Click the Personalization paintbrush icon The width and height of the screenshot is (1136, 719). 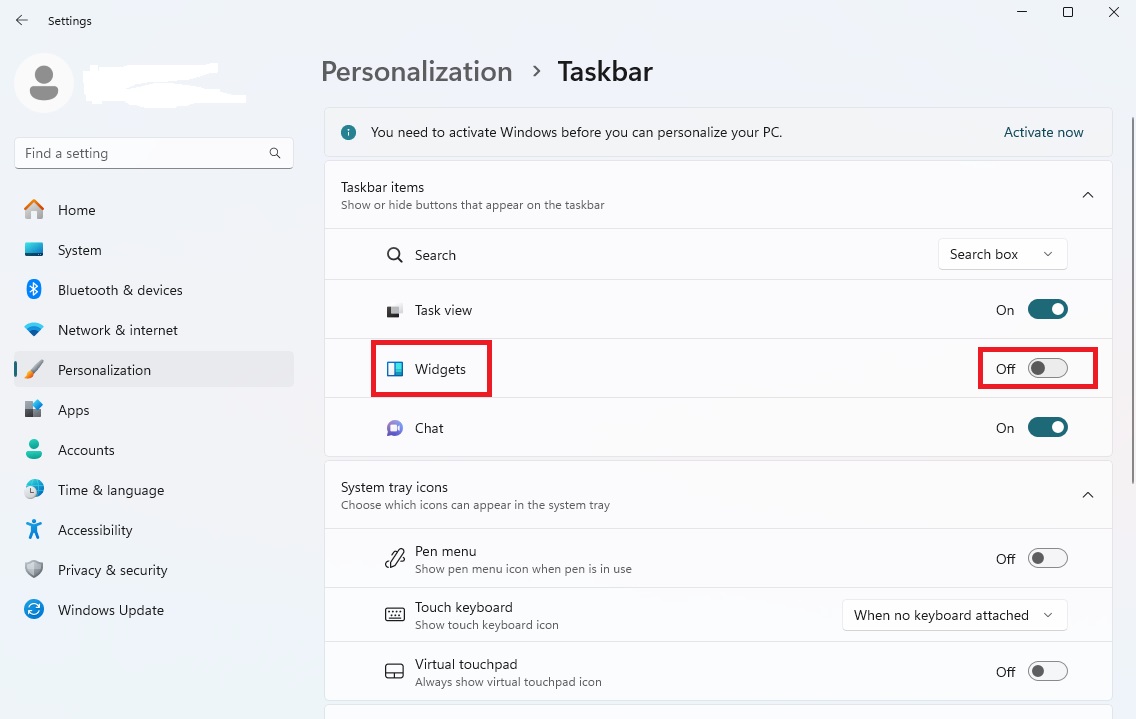pos(34,370)
